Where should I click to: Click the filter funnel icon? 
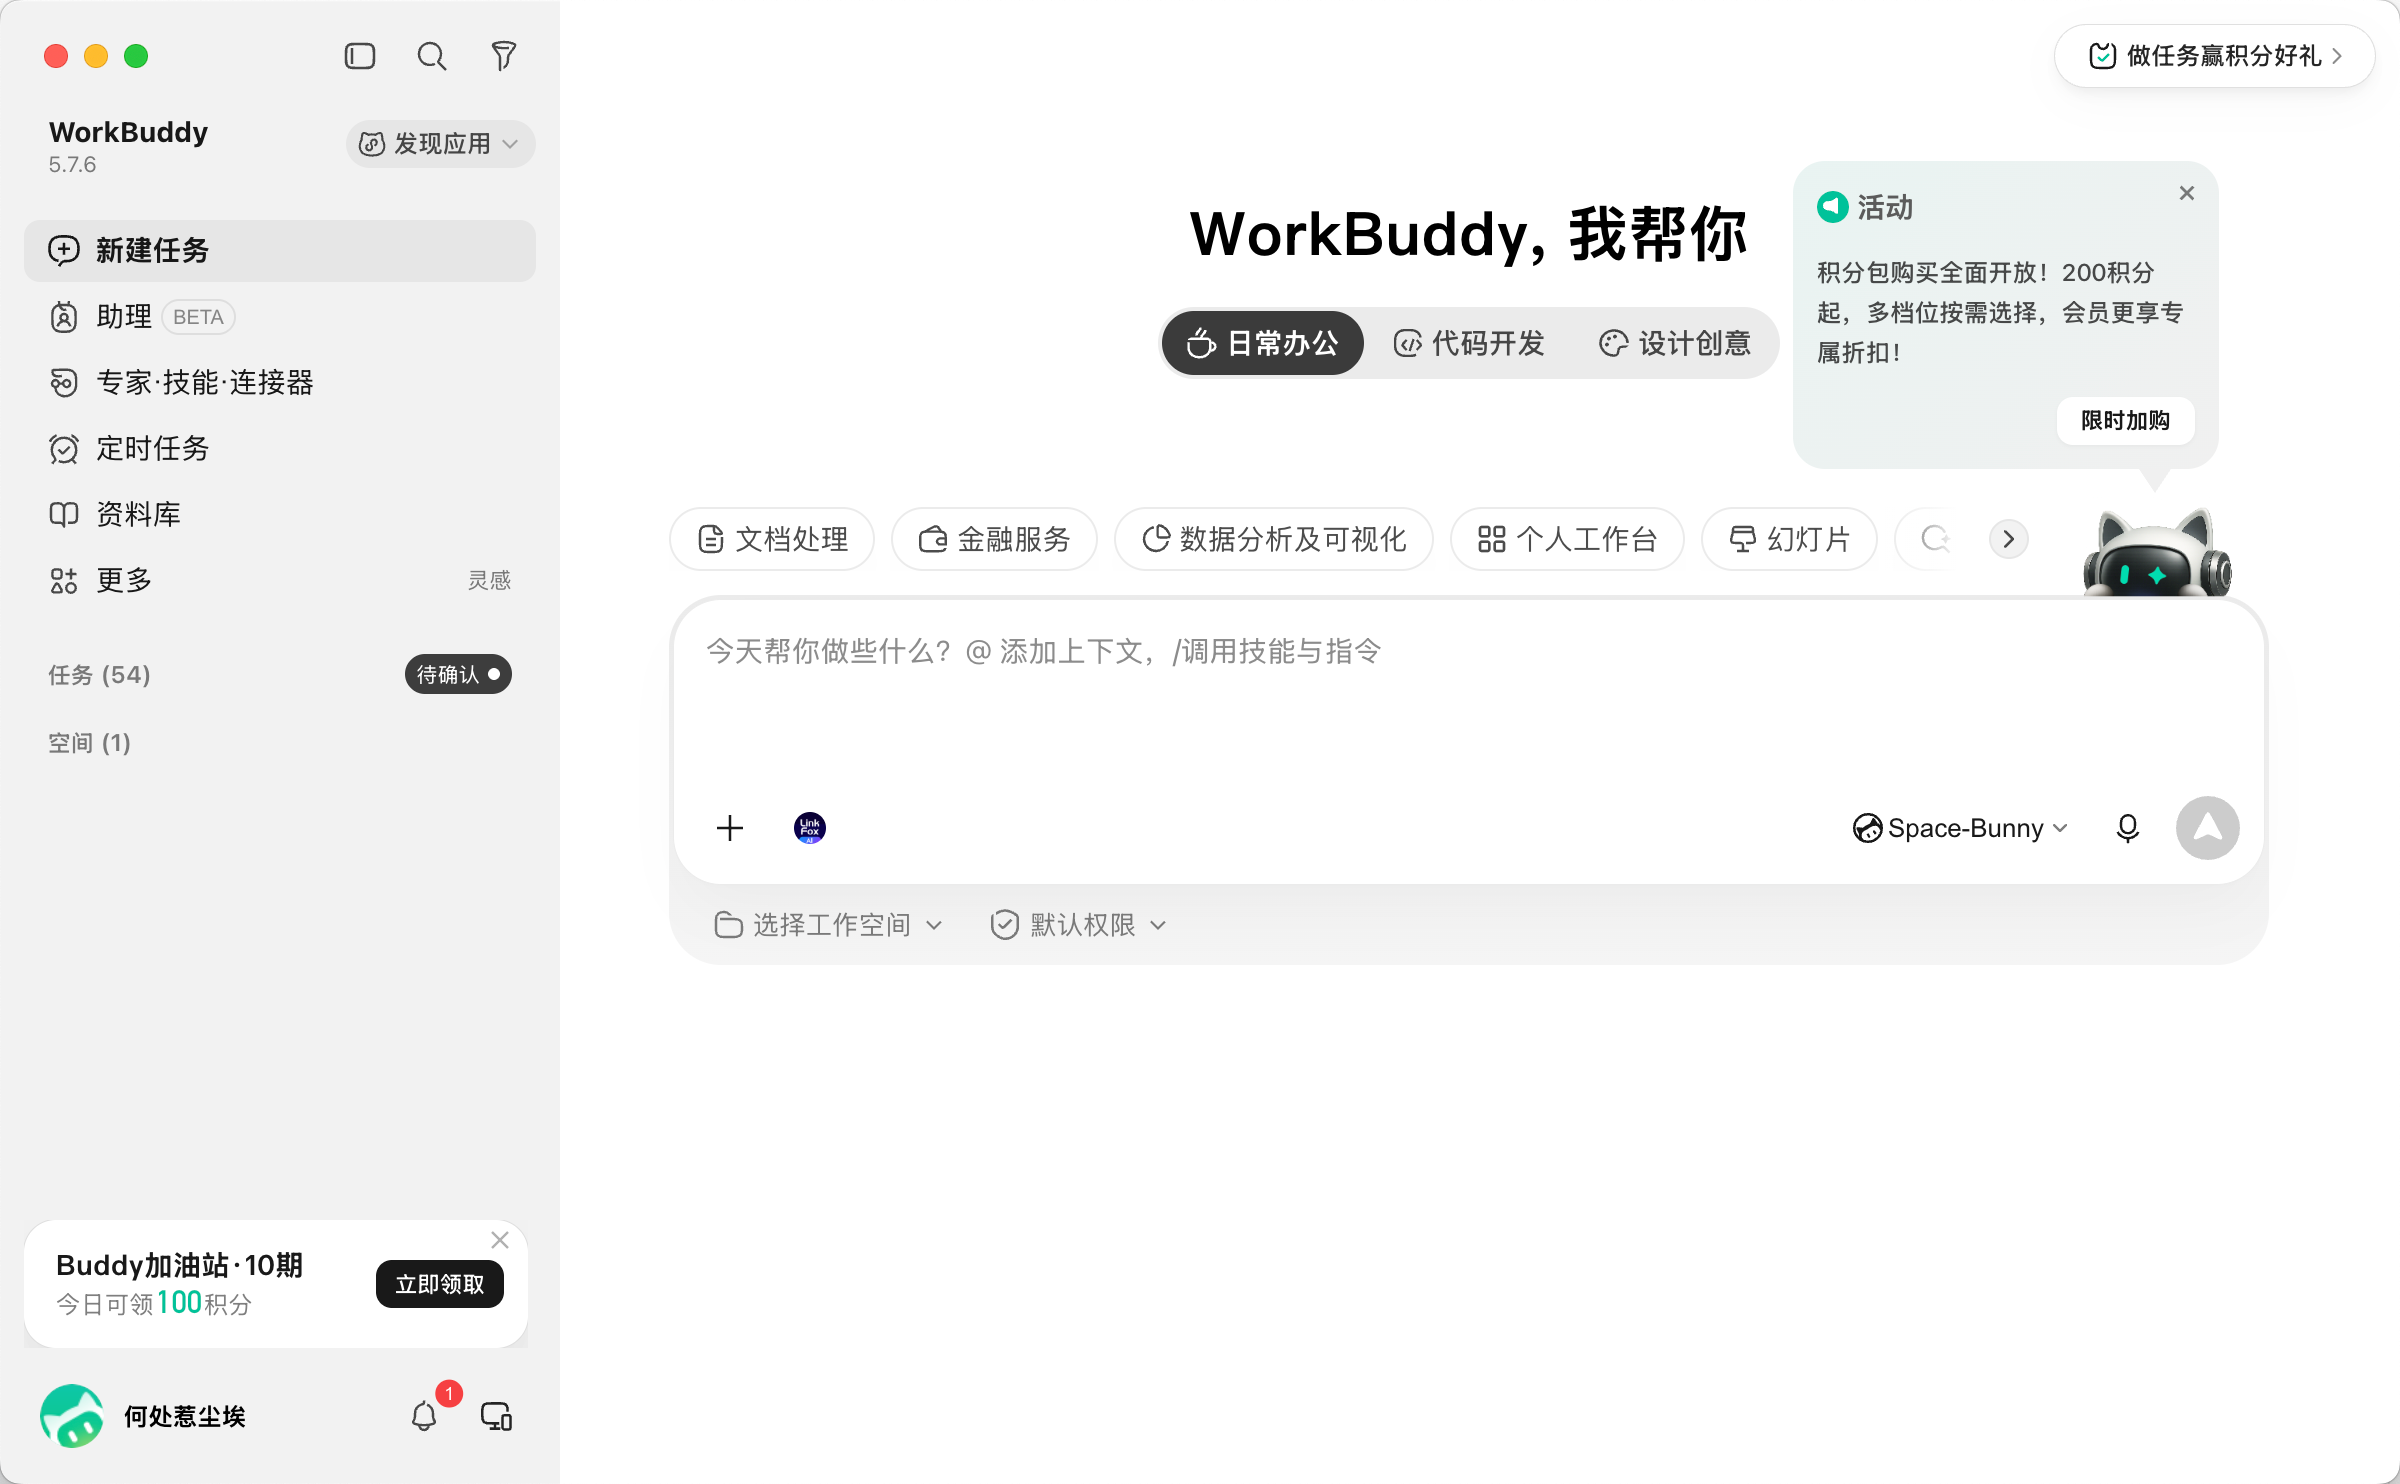pos(504,56)
